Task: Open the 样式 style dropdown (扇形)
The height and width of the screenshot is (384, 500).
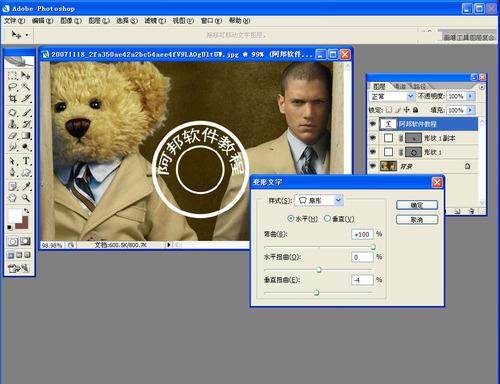Action: [x=319, y=200]
